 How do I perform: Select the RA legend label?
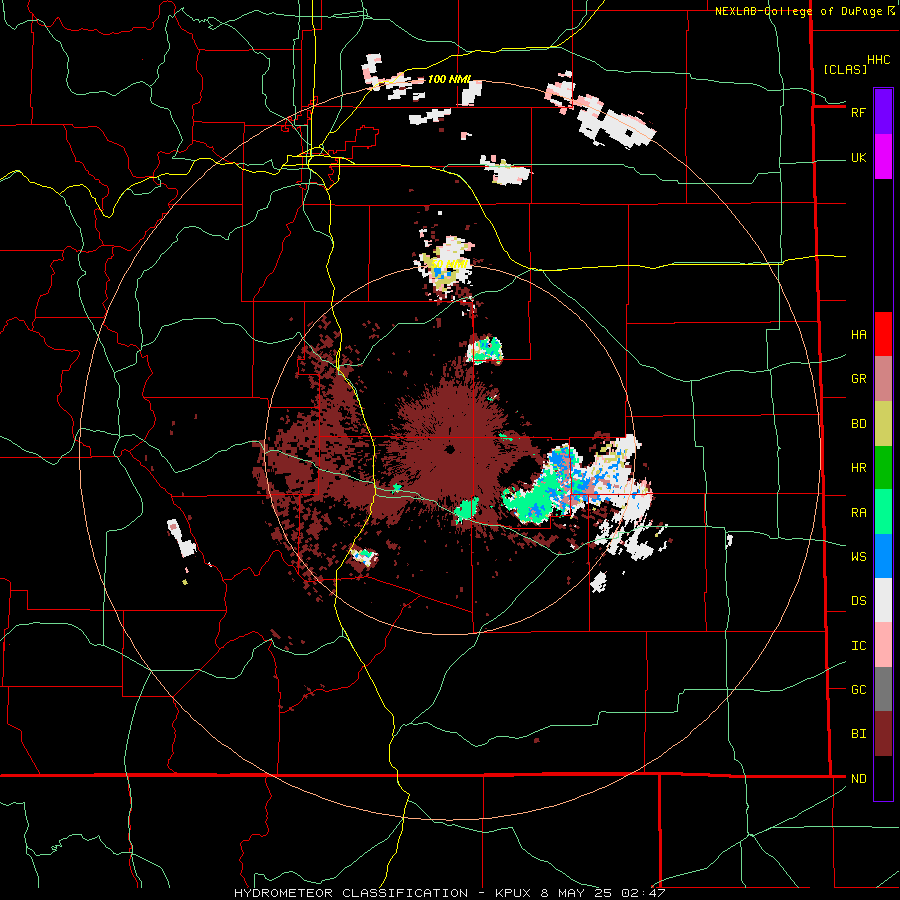(858, 512)
